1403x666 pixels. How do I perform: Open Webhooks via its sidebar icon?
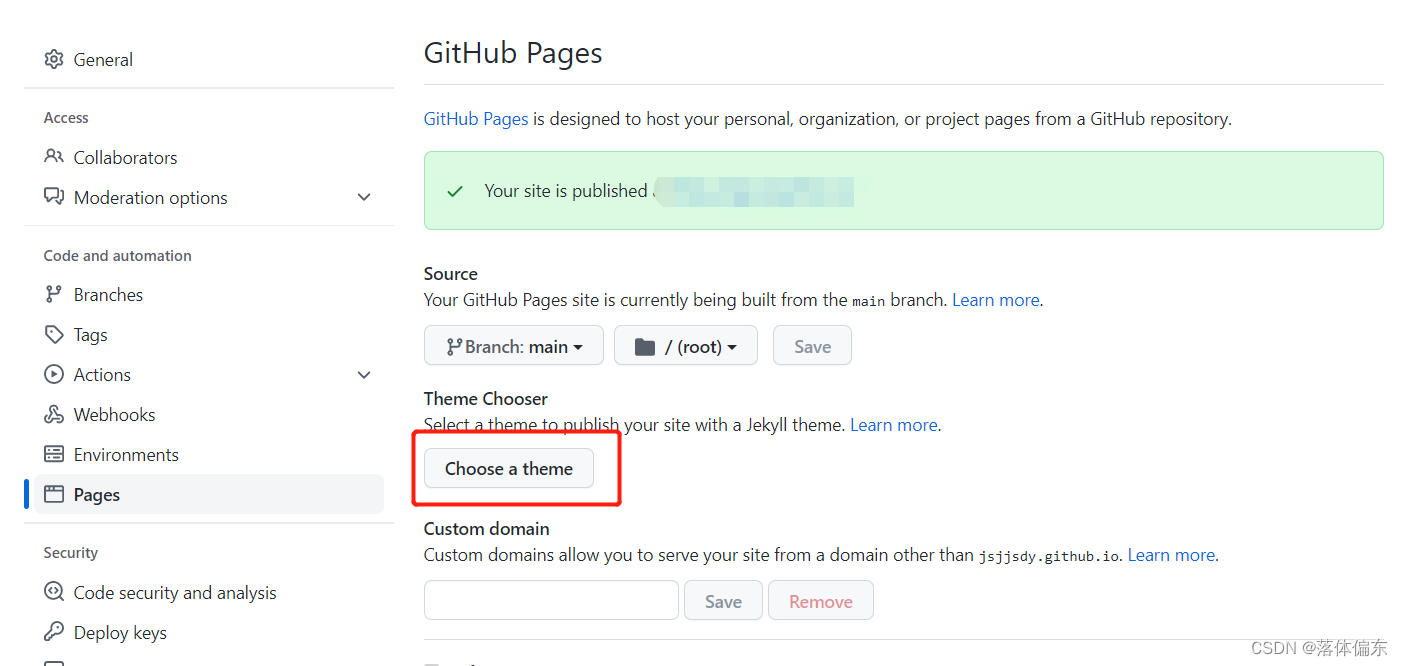(54, 414)
